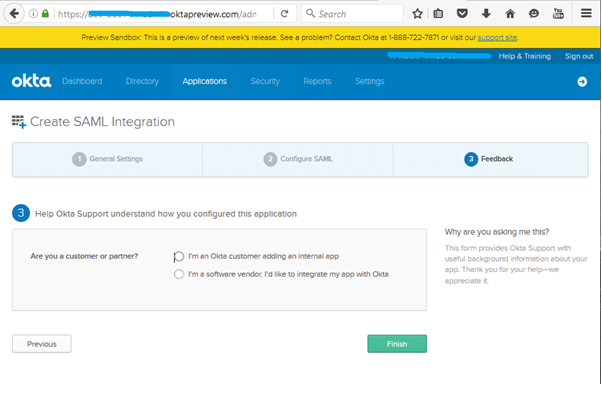Click the 'Why are you asking me this?' heading

point(496,232)
